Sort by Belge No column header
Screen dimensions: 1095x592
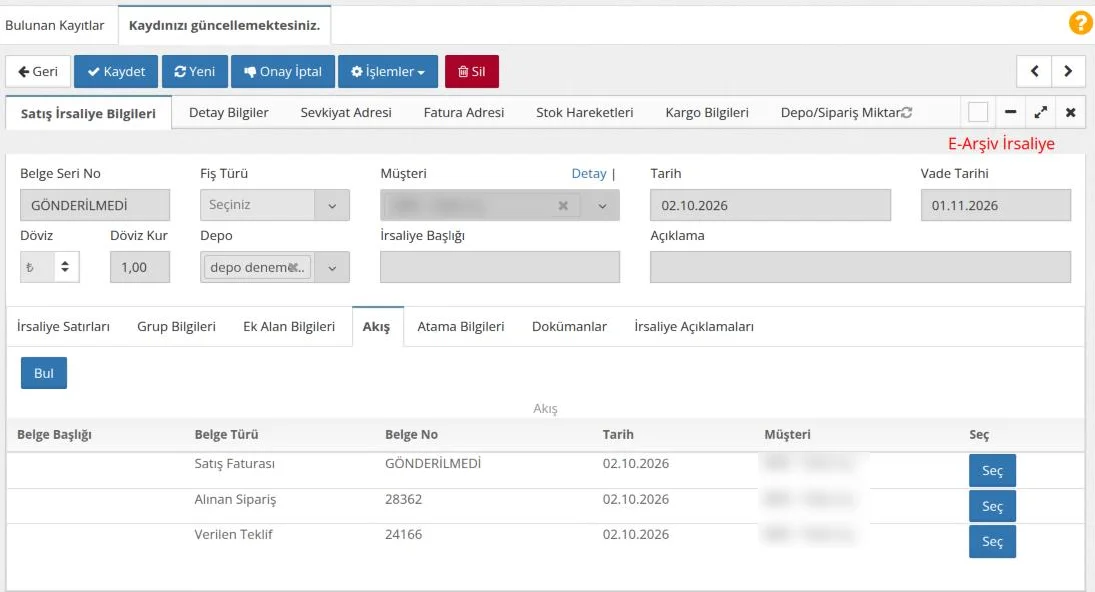click(x=411, y=434)
